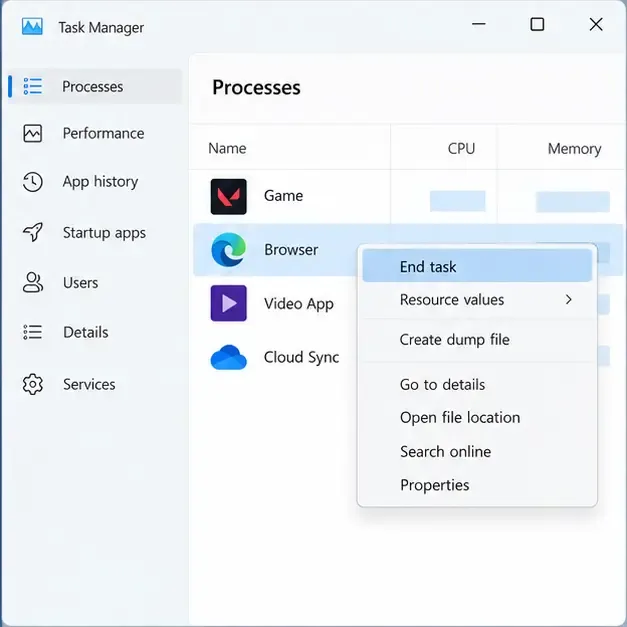Choose End task in context menu
This screenshot has height=627, width=627.
[x=477, y=266]
